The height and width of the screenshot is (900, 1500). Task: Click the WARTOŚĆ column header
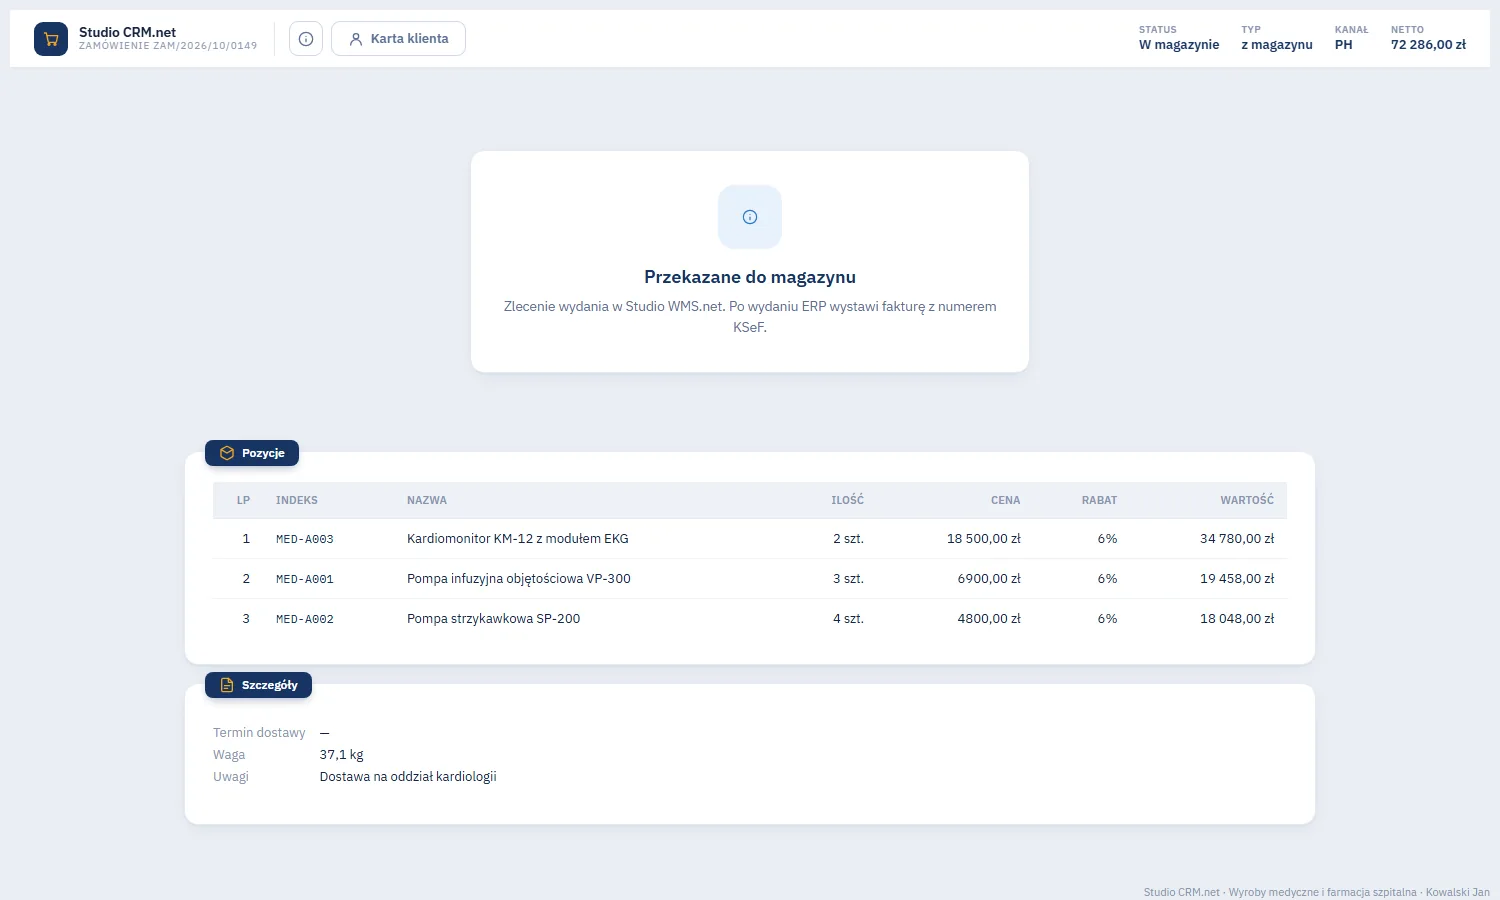[1247, 500]
